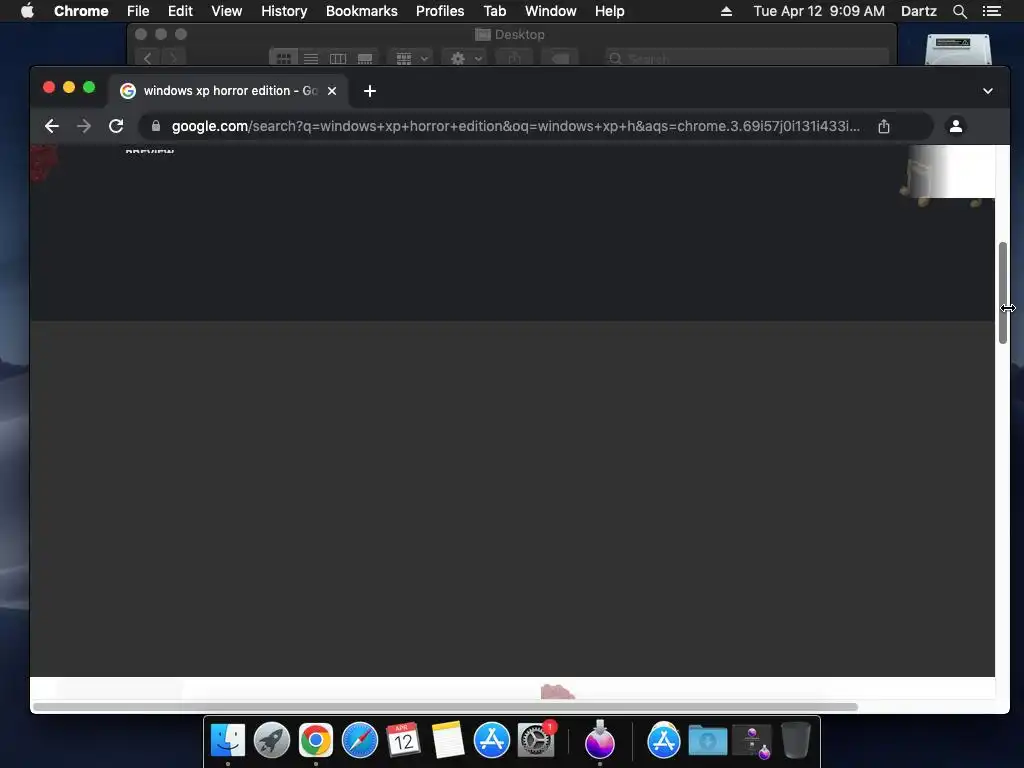Open the Tab menu
The image size is (1024, 768).
(x=494, y=11)
